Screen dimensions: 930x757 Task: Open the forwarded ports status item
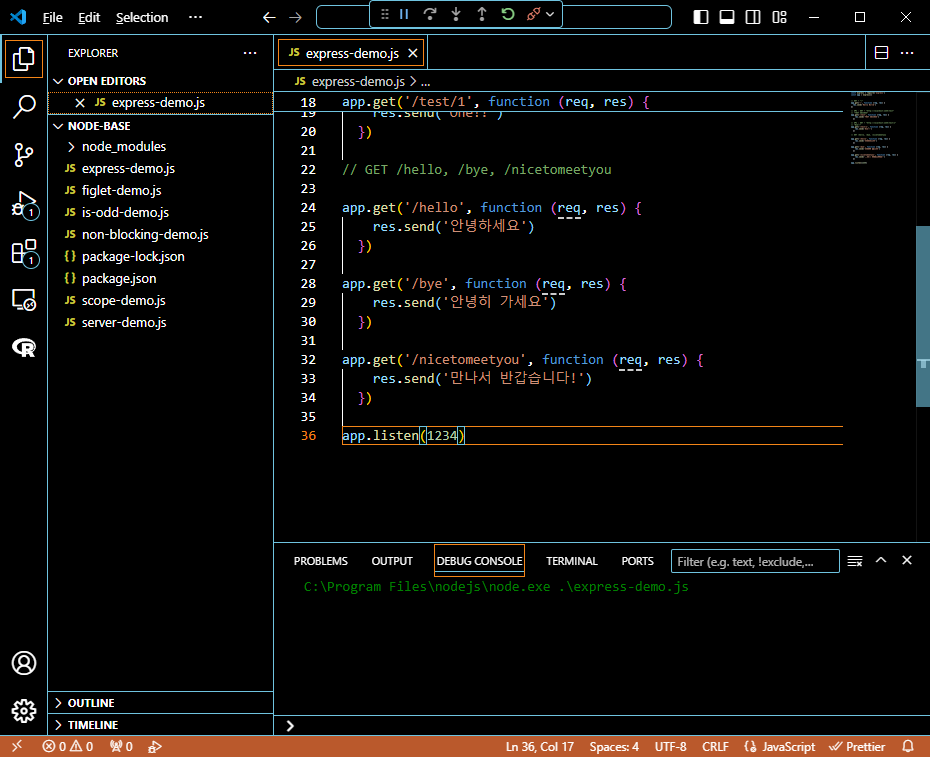122,746
